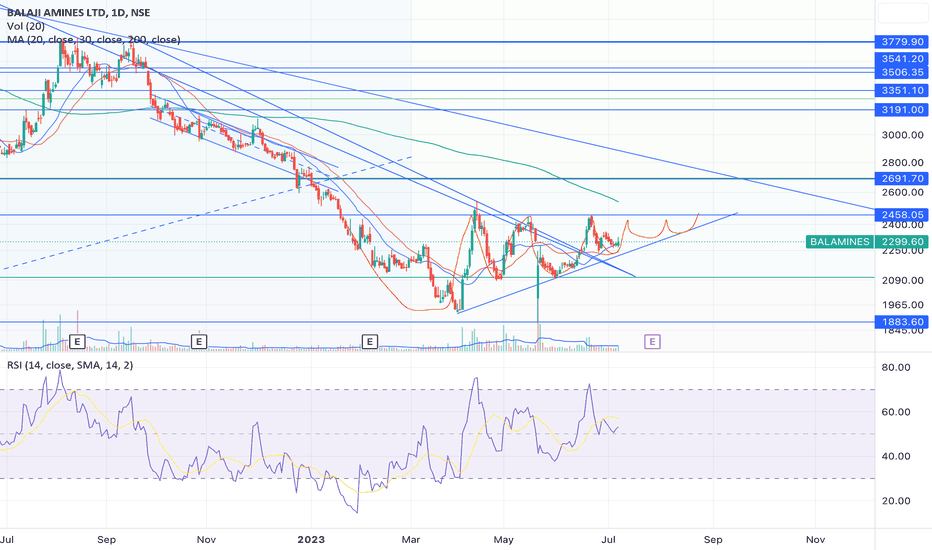Image resolution: width=932 pixels, height=550 pixels.
Task: Click the green BALAMINES symbol tag
Action: click(x=839, y=241)
